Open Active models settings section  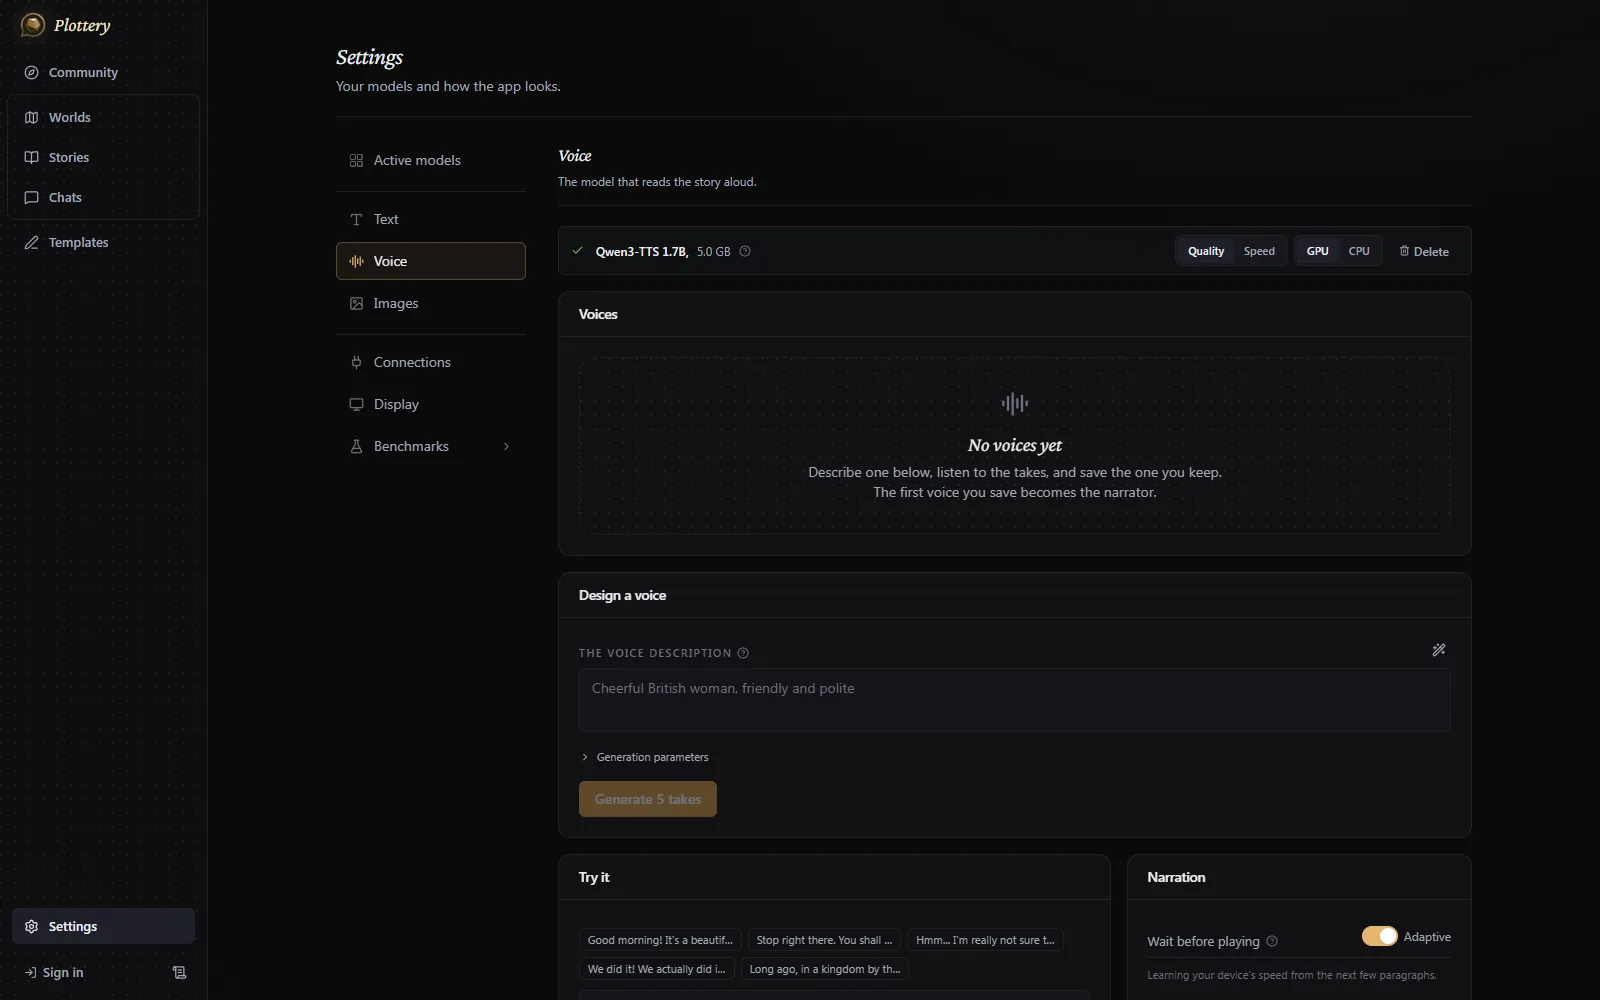(431, 160)
